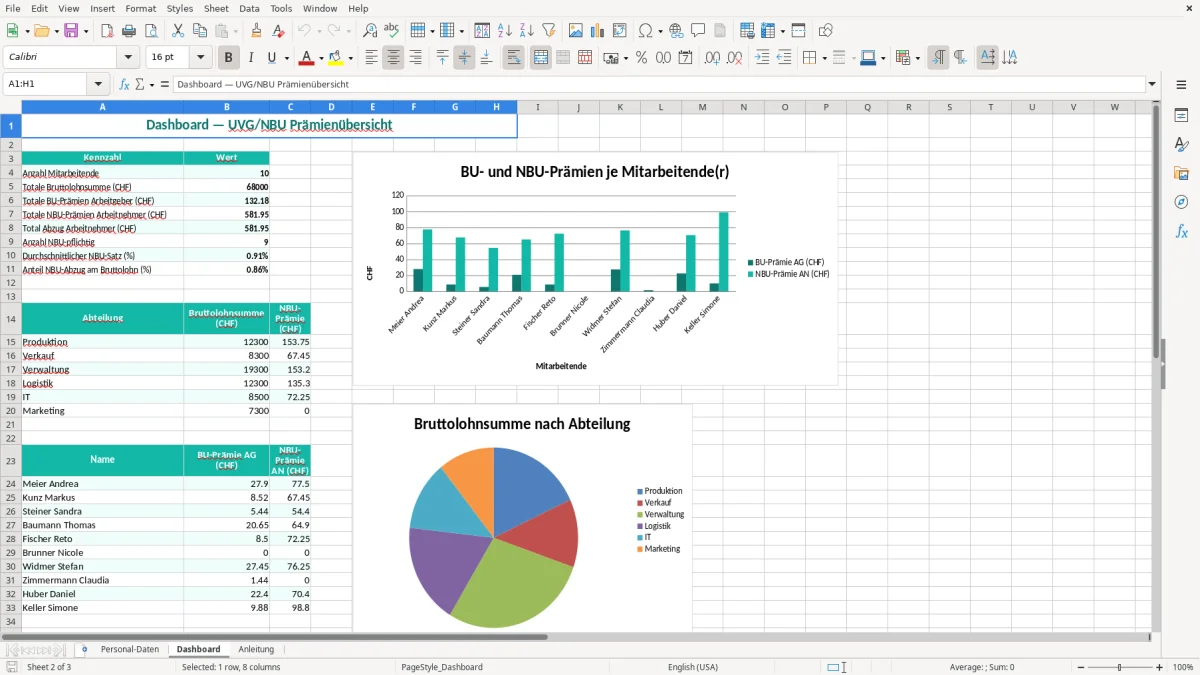Click the English (USA) language status
Screen dimensions: 1200x675
coord(692,667)
